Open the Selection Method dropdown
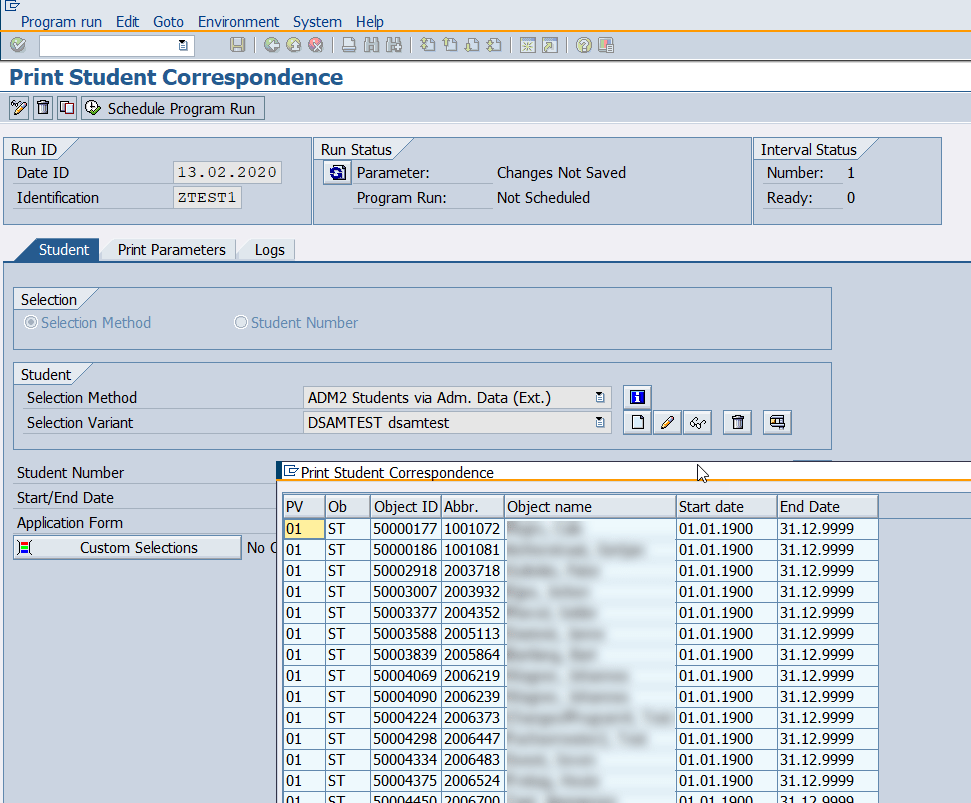The width and height of the screenshot is (971, 803). tap(601, 397)
